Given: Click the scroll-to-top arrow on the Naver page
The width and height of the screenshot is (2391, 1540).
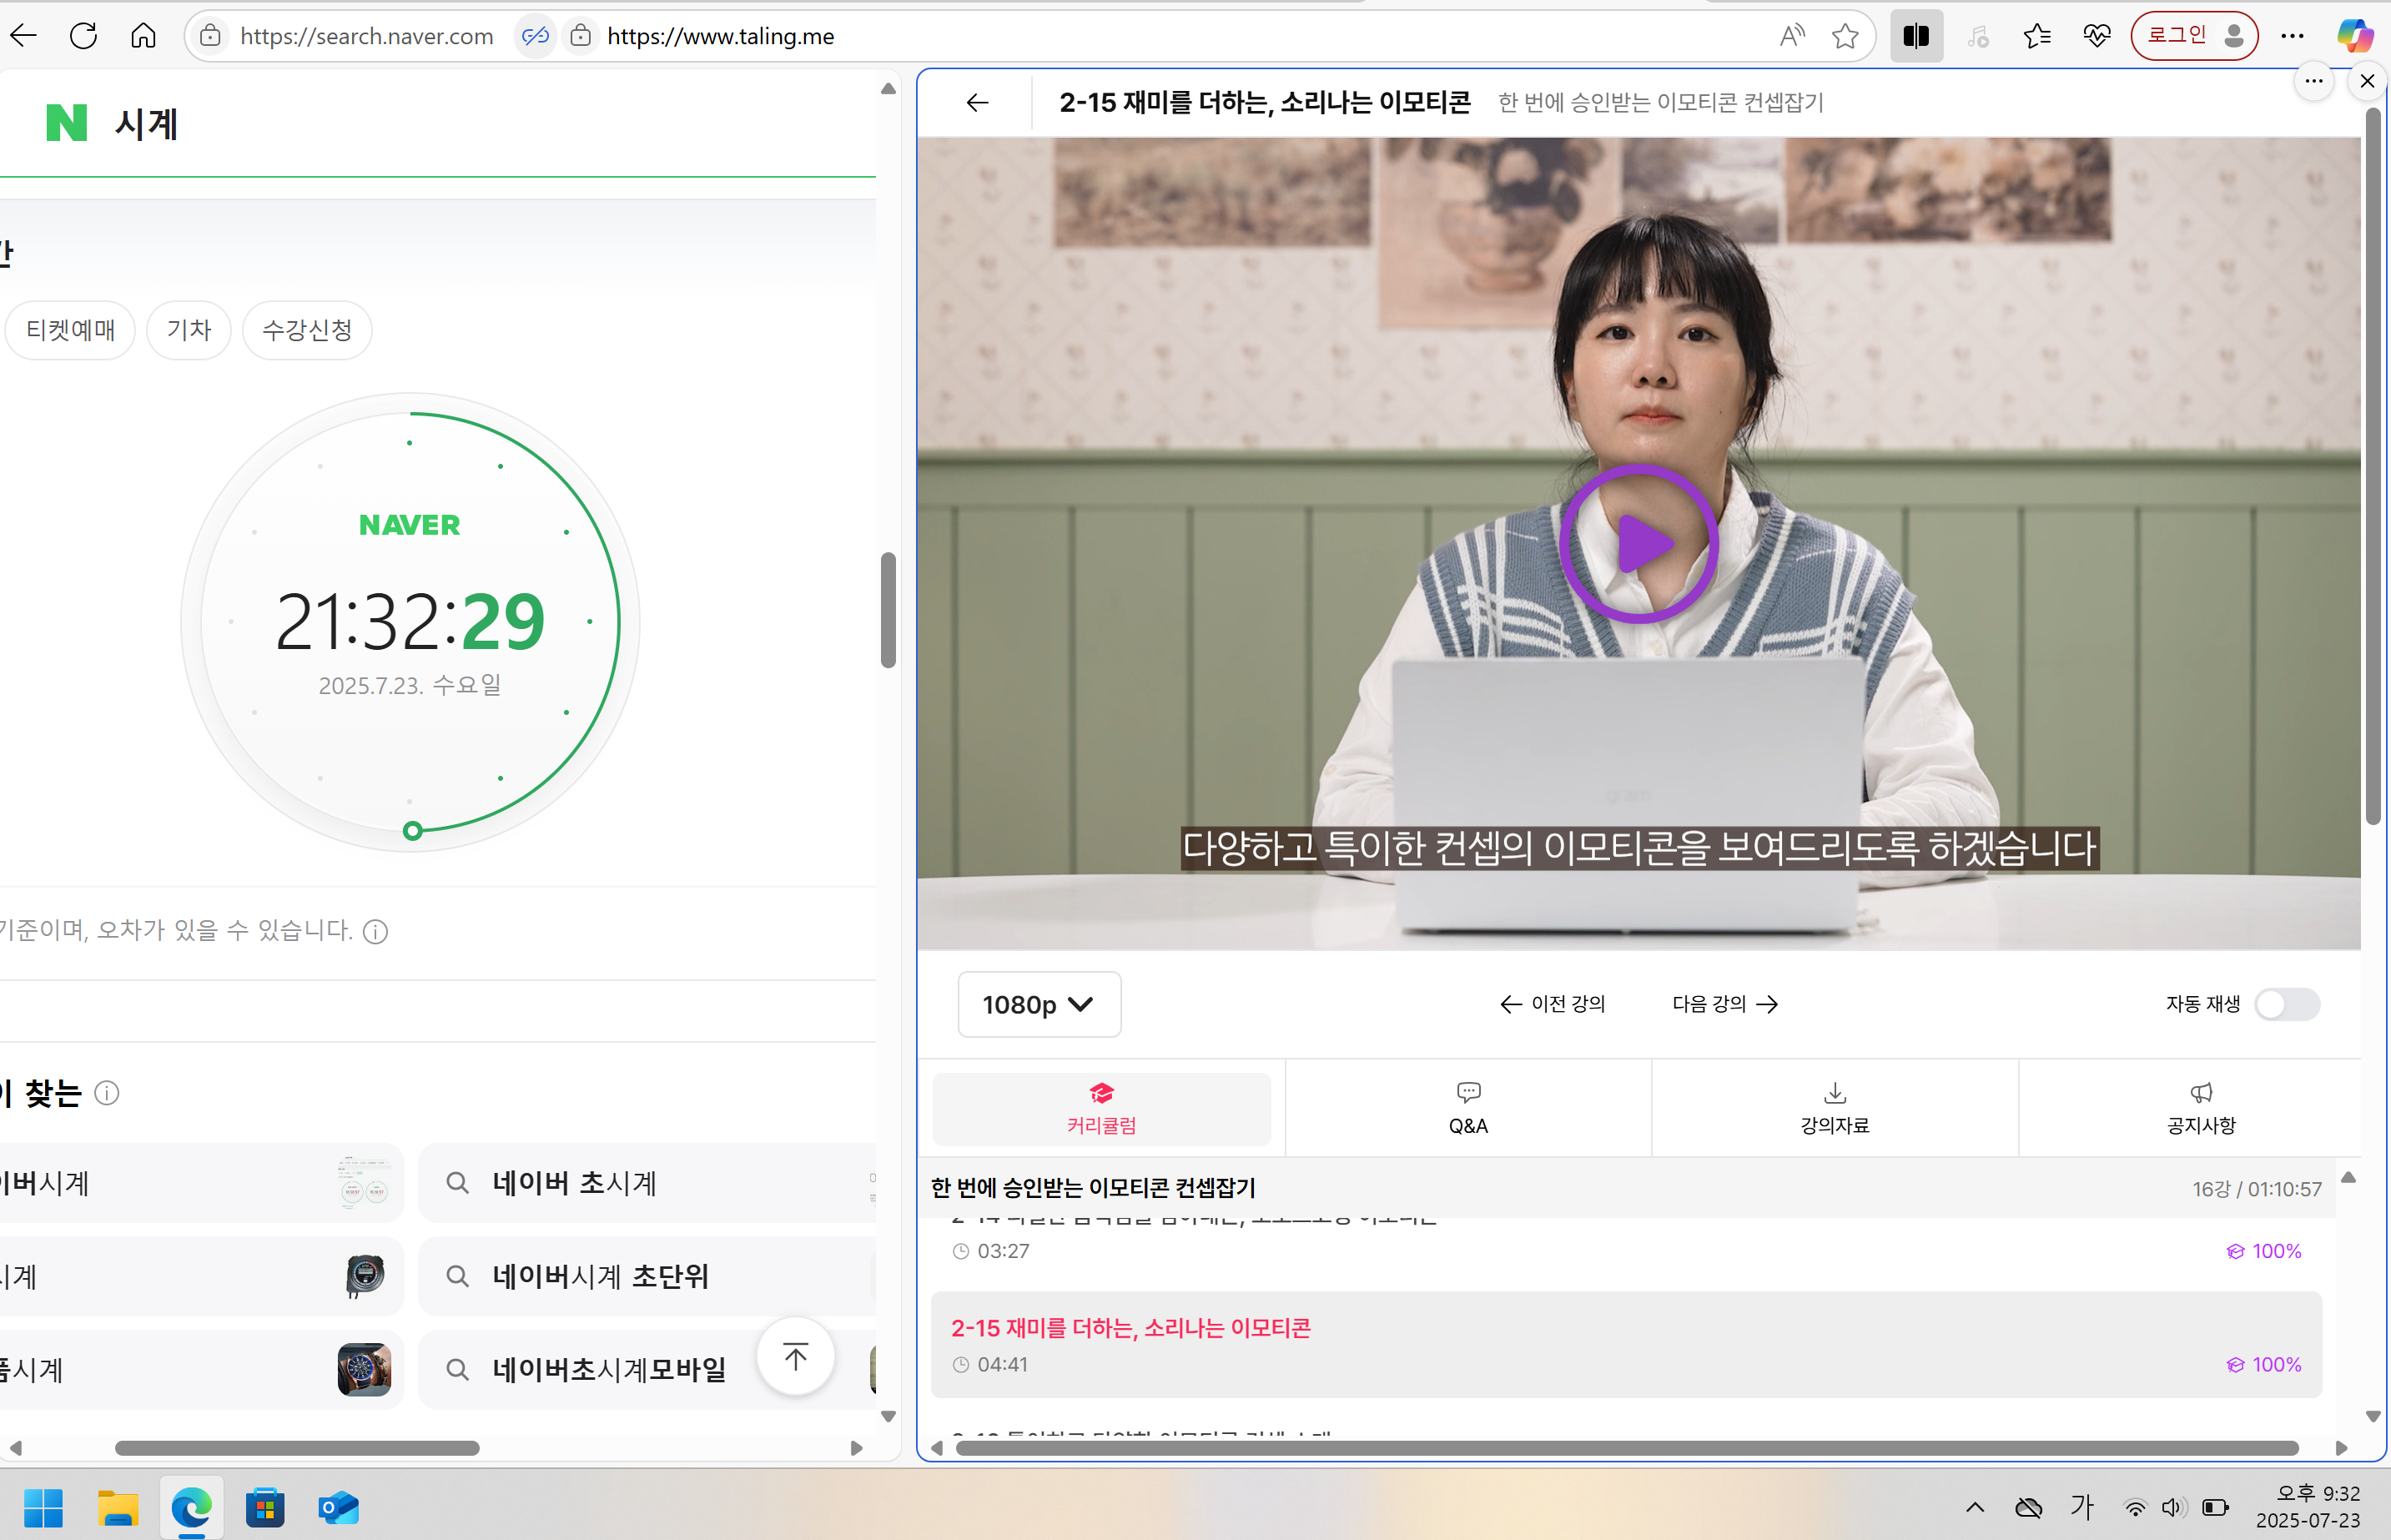Looking at the screenshot, I should pos(795,1356).
